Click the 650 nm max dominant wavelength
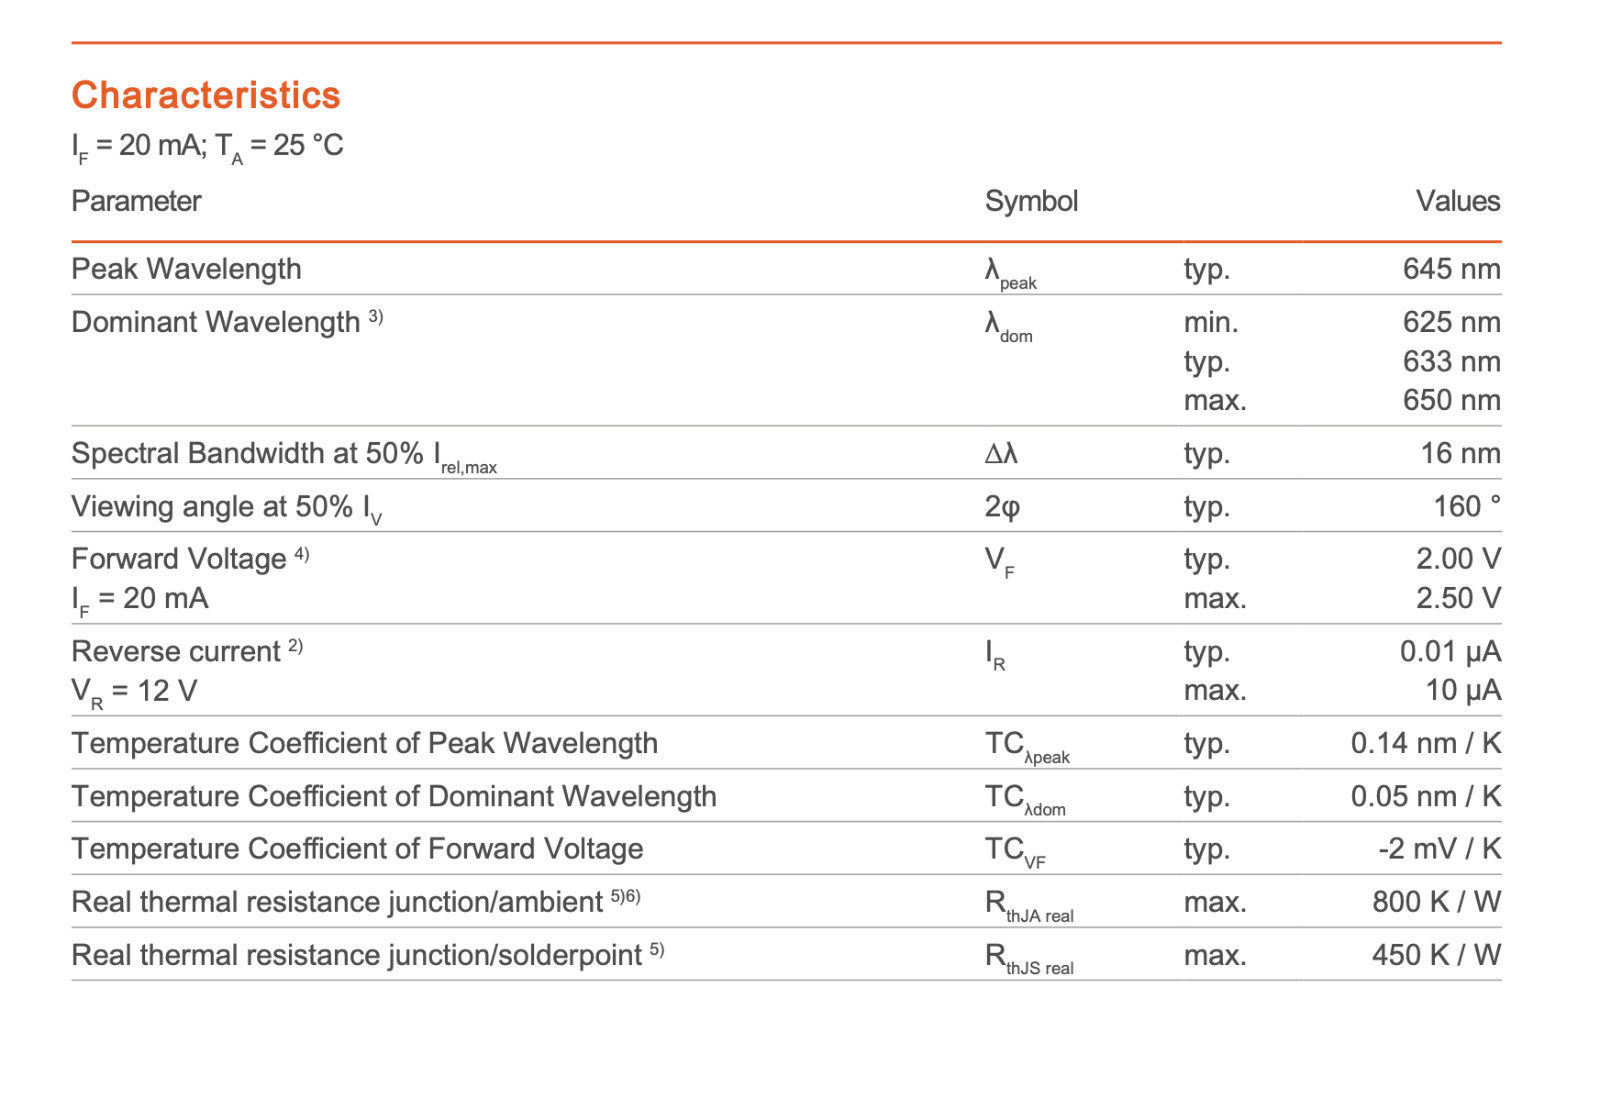 1451,400
